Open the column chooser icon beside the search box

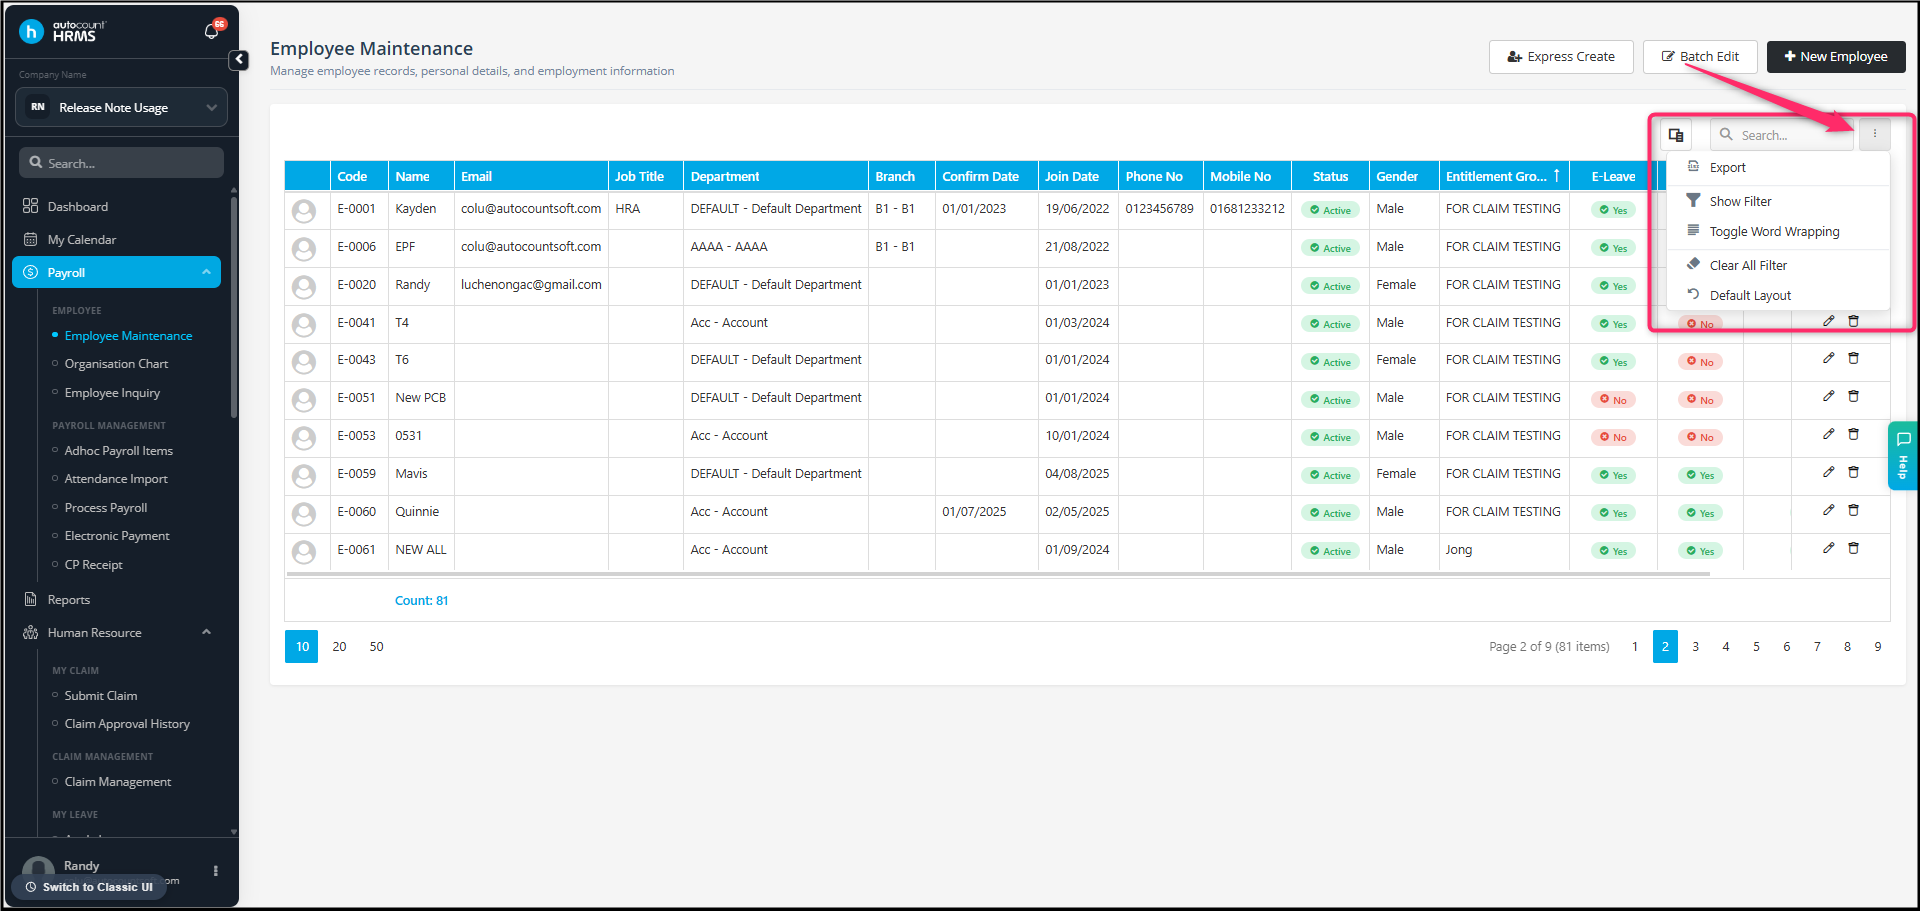coord(1676,135)
